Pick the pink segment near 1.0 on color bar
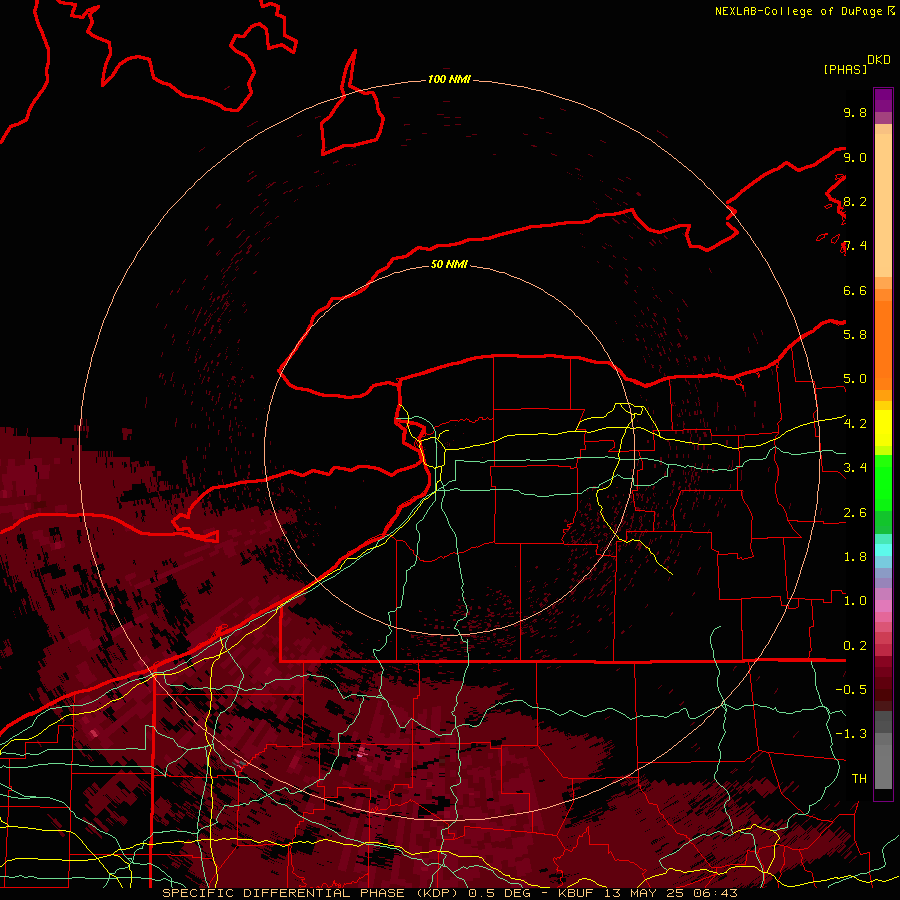The height and width of the screenshot is (900, 900). pos(883,606)
